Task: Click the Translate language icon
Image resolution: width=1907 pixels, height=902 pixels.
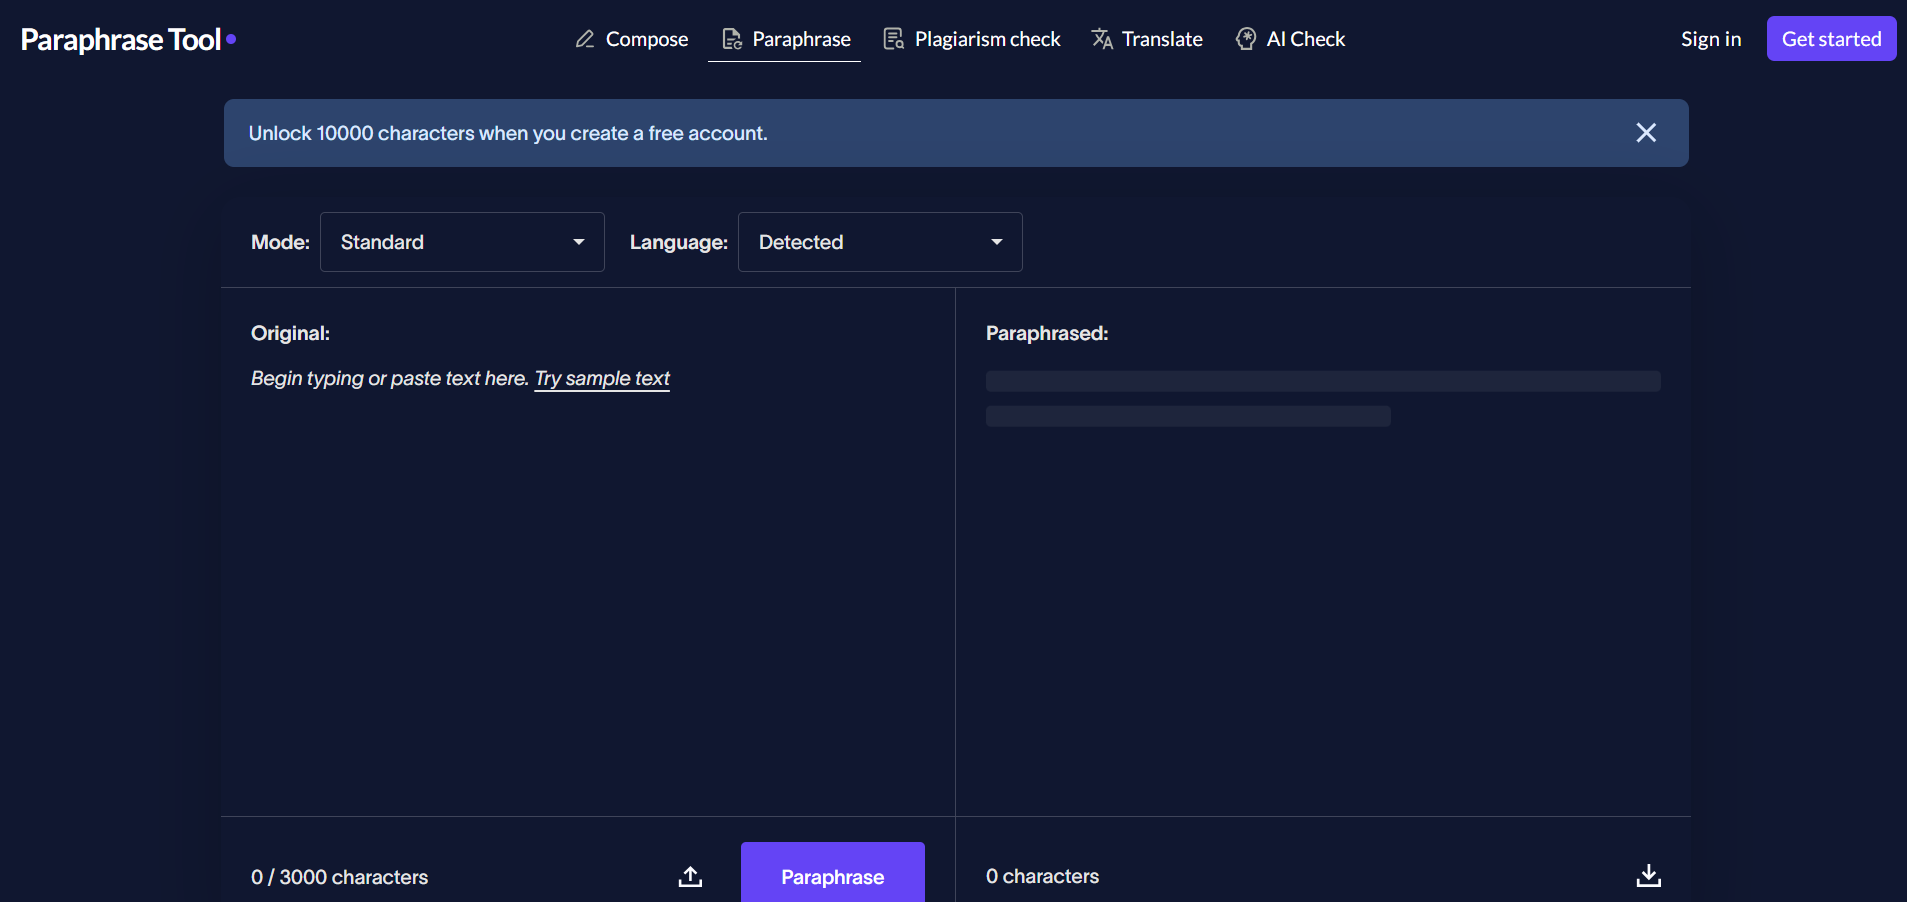Action: point(1102,39)
